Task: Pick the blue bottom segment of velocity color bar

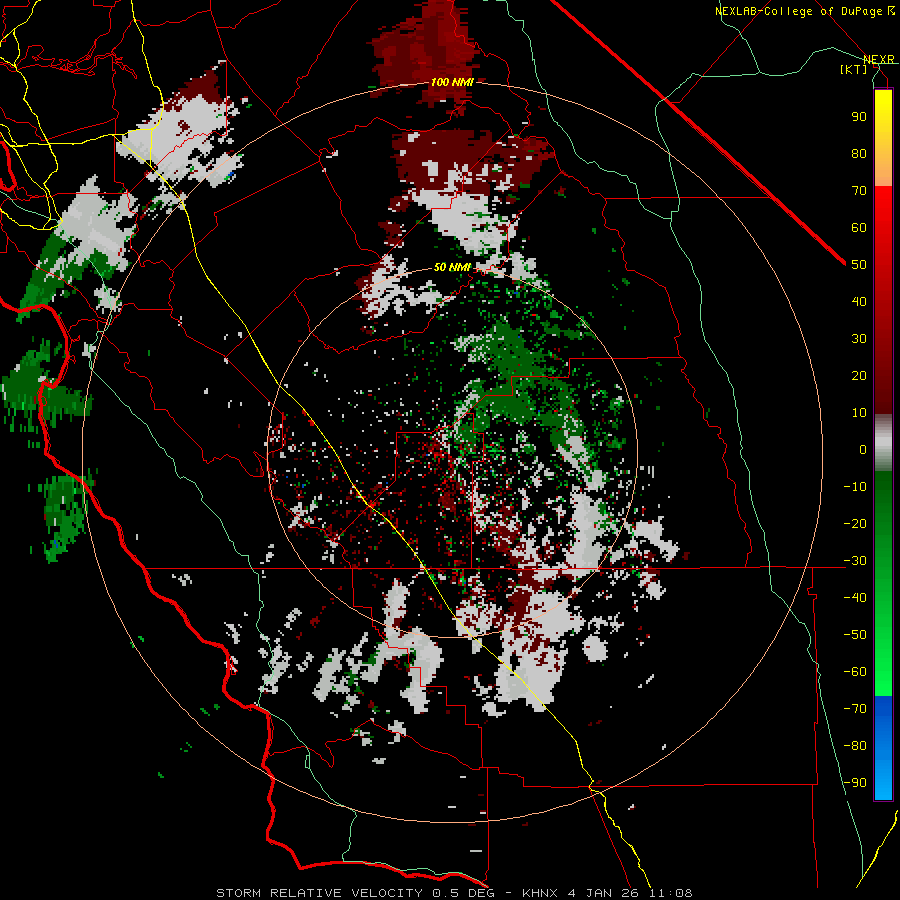Action: coord(883,748)
